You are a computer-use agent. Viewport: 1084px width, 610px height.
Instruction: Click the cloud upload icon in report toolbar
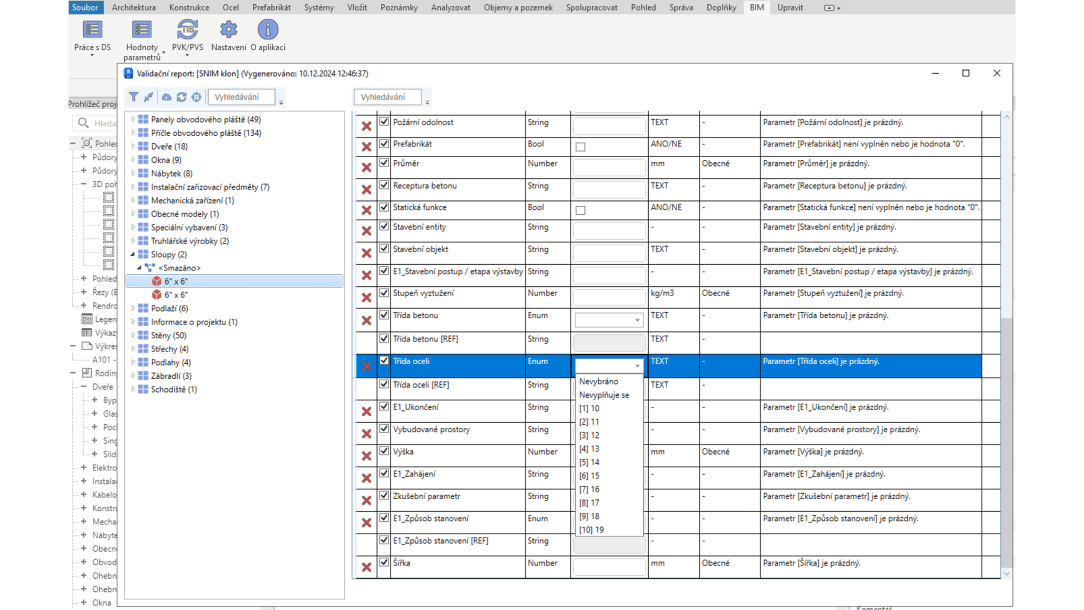tap(166, 97)
